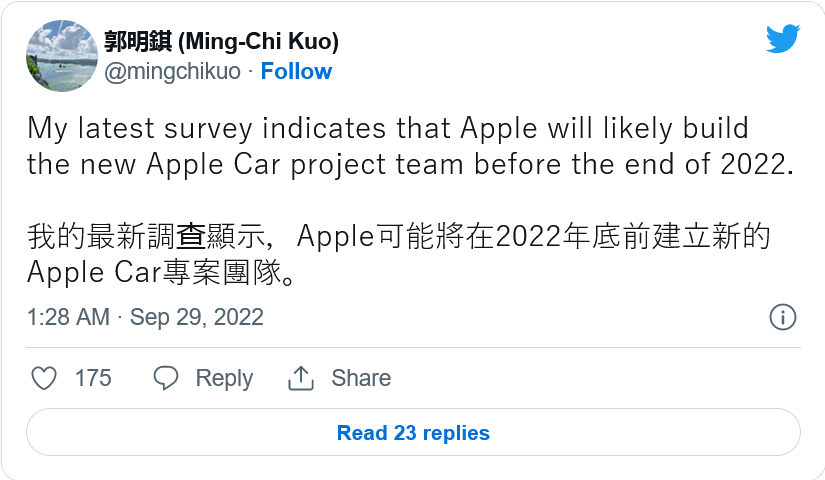Click the share upload arrow icon
825x480 pixels.
pos(301,378)
